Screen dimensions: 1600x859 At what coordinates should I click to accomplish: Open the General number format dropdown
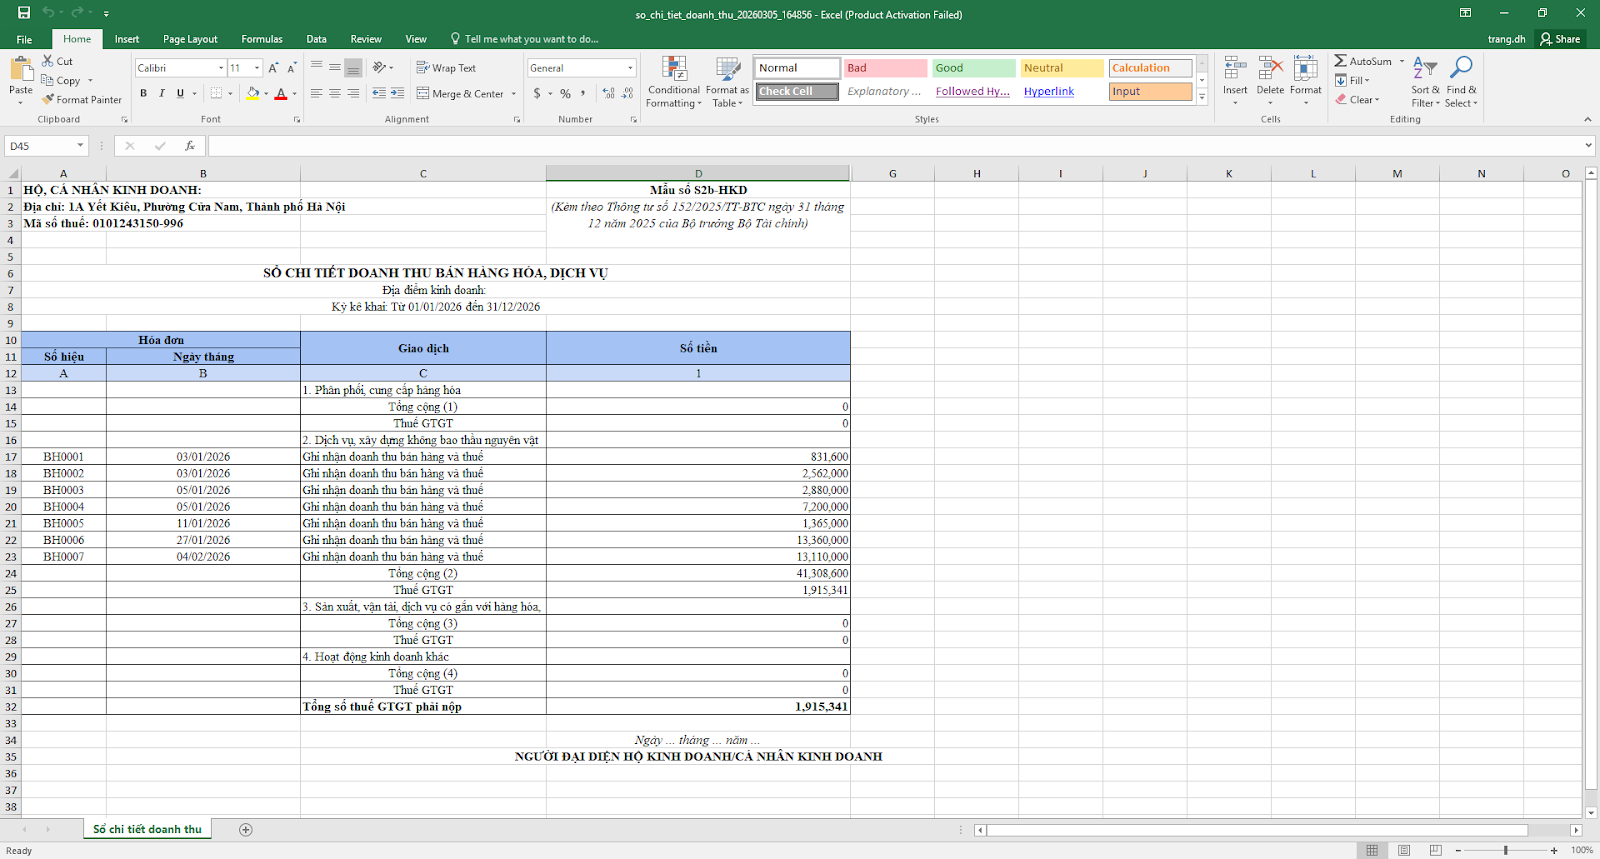630,68
